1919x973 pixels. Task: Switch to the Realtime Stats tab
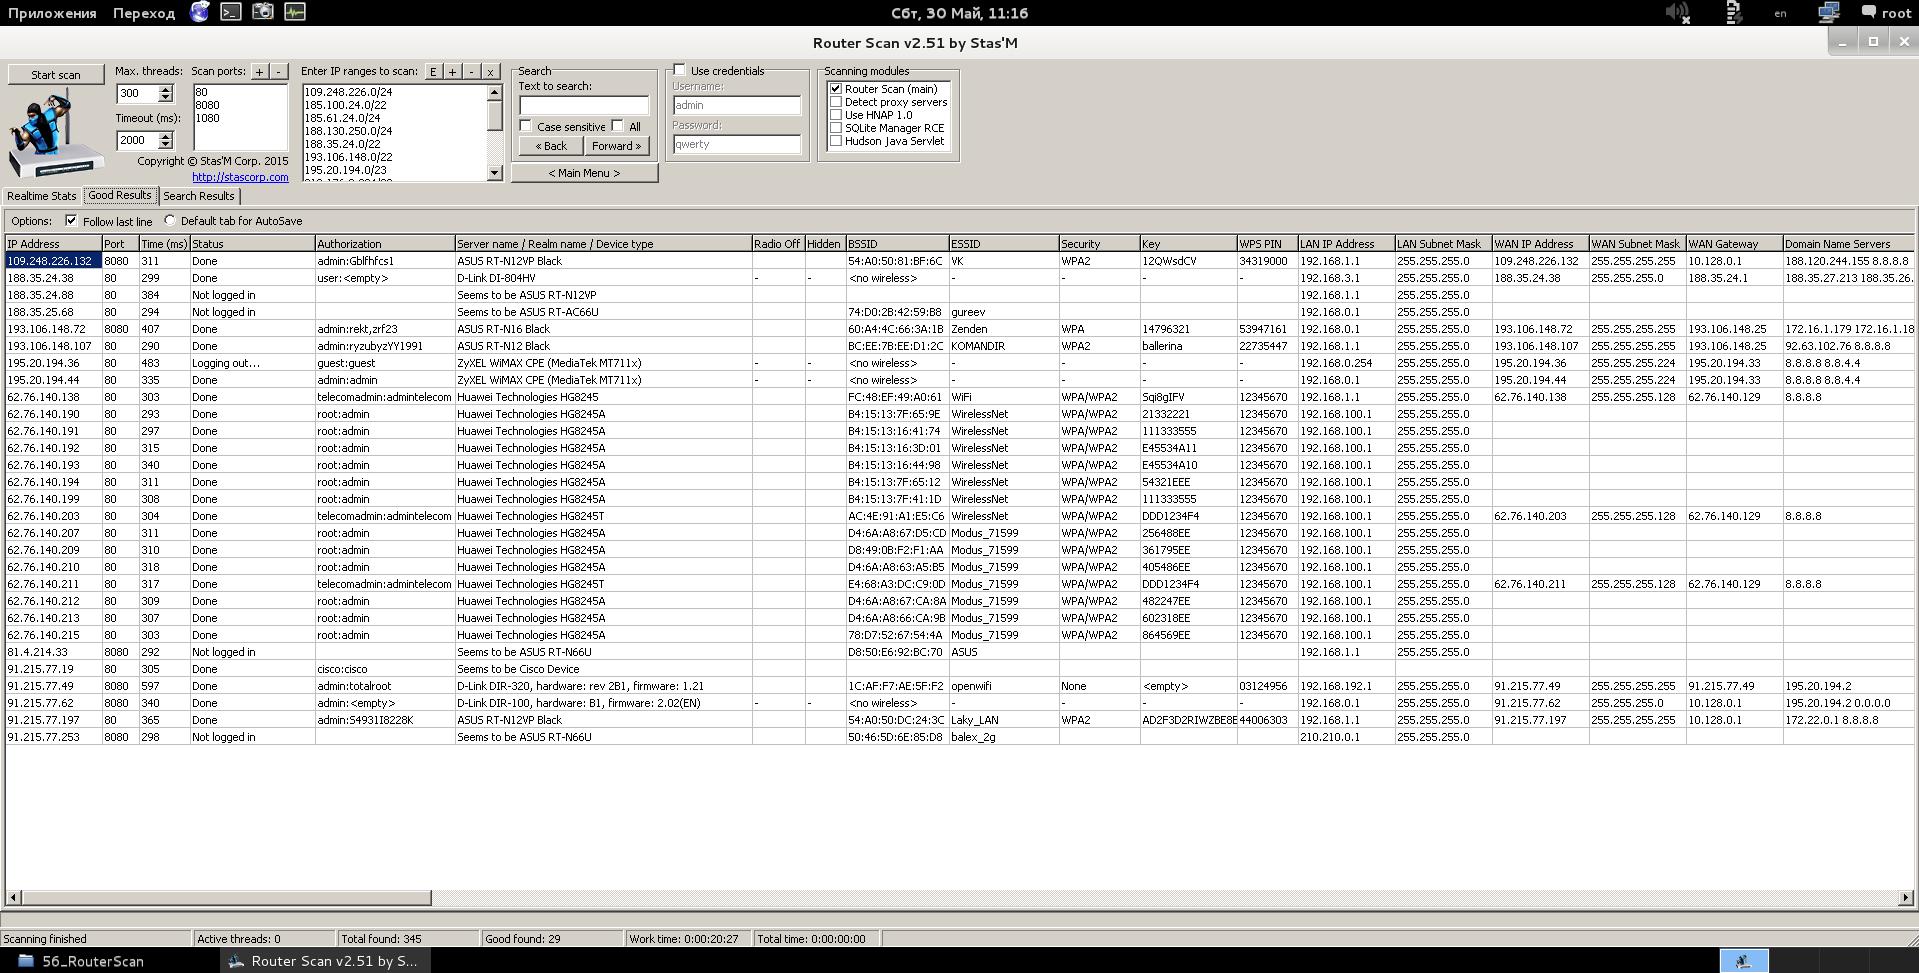pyautogui.click(x=42, y=196)
